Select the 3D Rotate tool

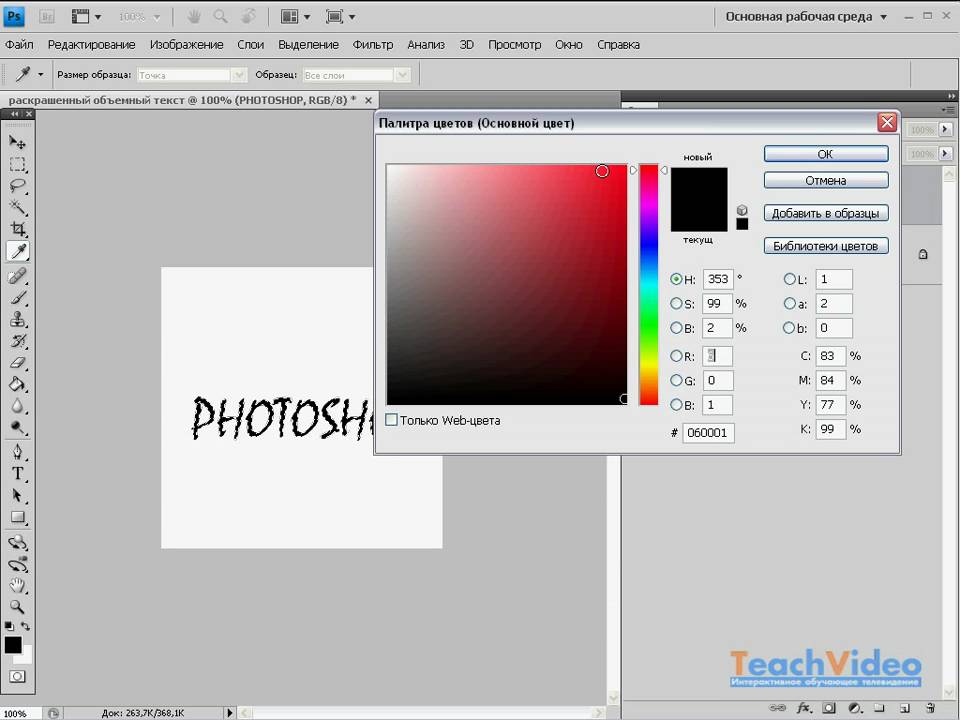17,542
